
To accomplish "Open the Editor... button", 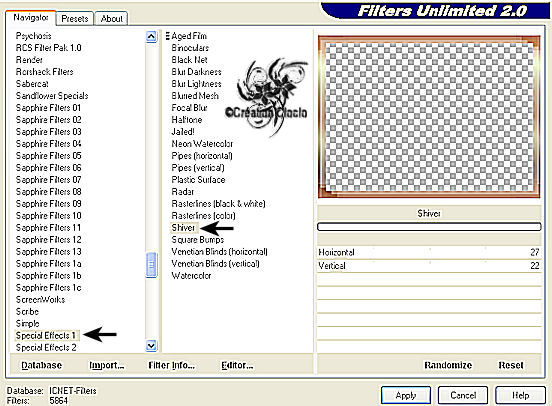I will click(x=237, y=365).
